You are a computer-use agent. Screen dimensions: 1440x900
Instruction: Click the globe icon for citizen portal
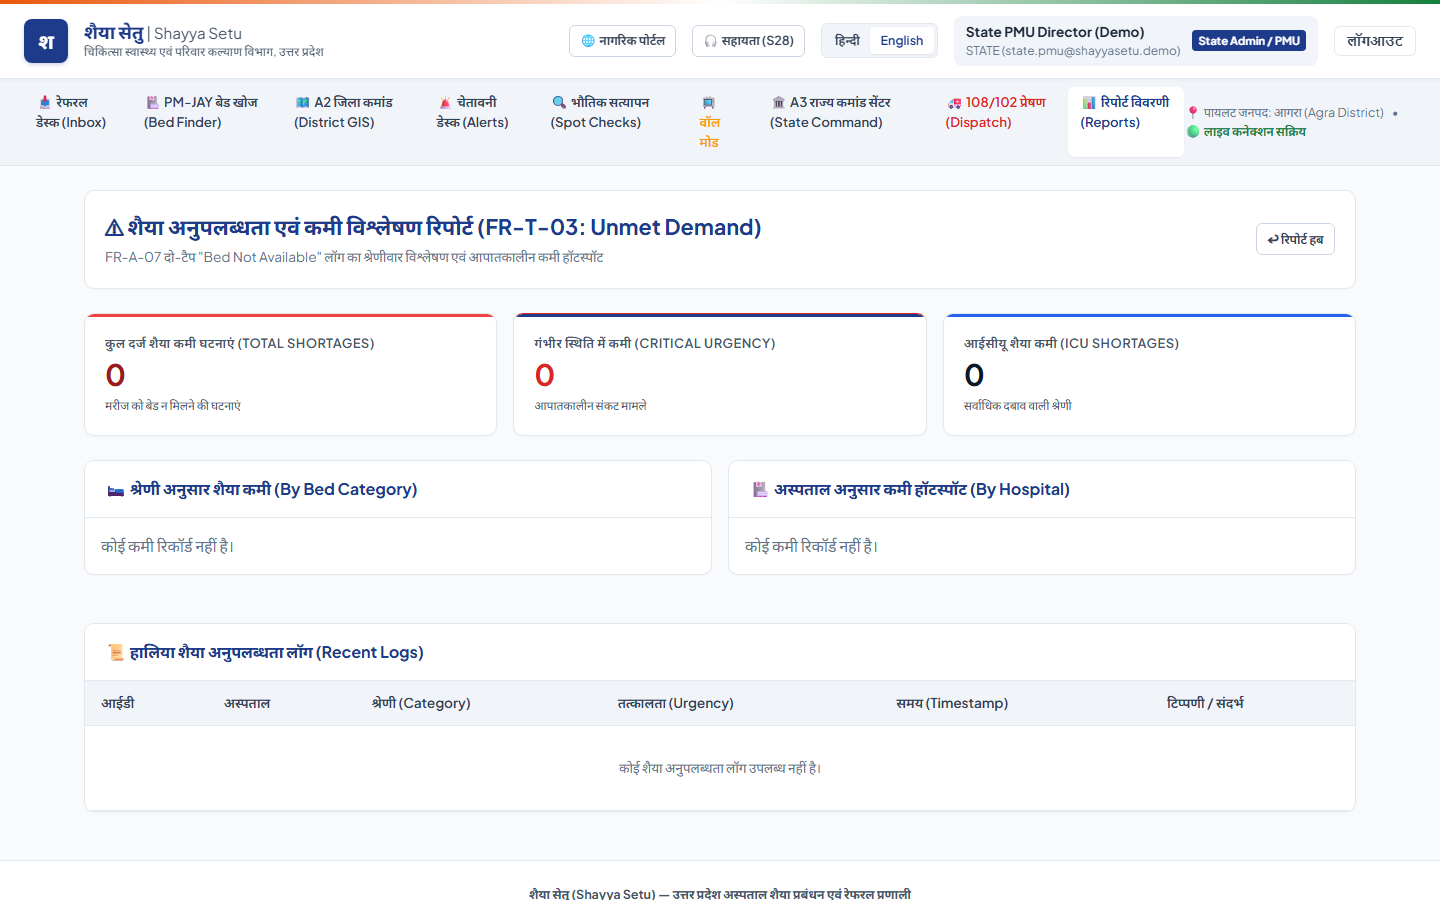(x=588, y=41)
